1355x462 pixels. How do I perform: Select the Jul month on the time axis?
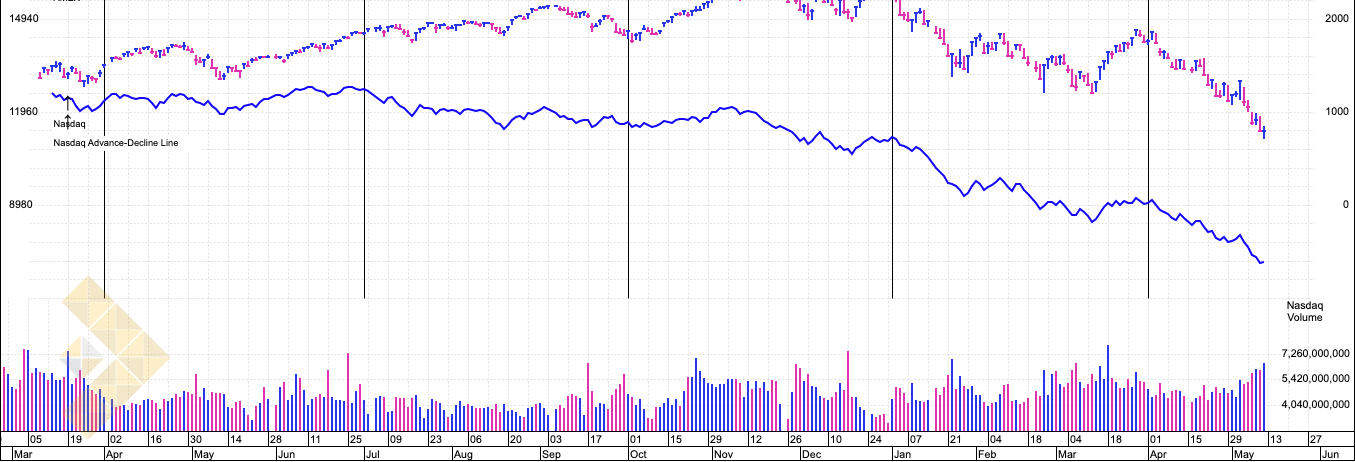[x=374, y=454]
